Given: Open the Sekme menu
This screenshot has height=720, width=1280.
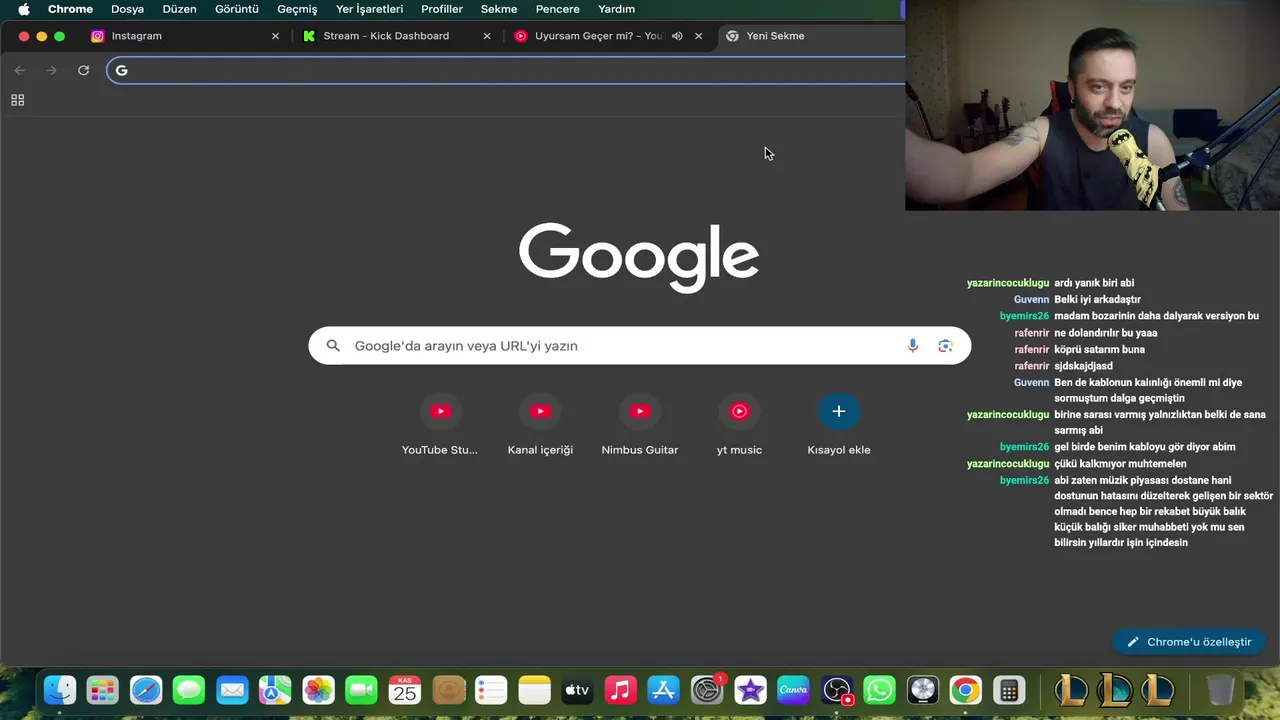Looking at the screenshot, I should click(499, 9).
